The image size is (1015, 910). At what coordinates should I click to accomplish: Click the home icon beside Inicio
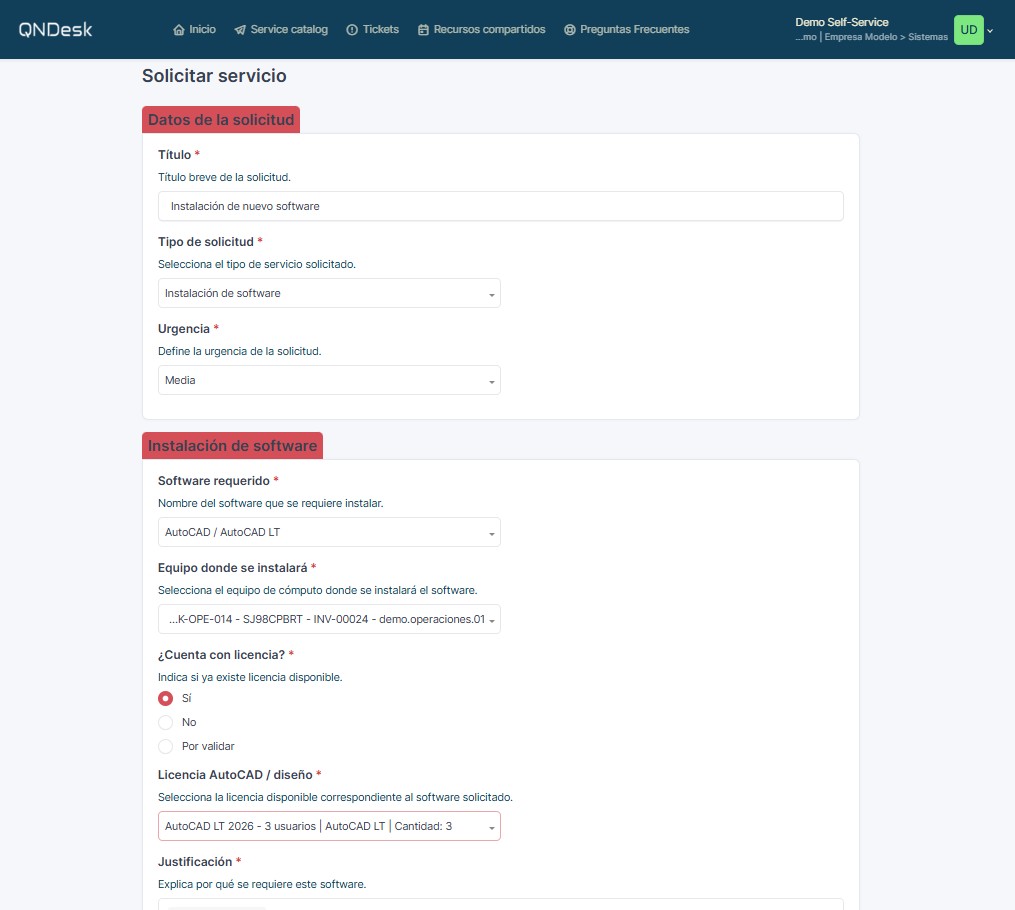pyautogui.click(x=179, y=30)
